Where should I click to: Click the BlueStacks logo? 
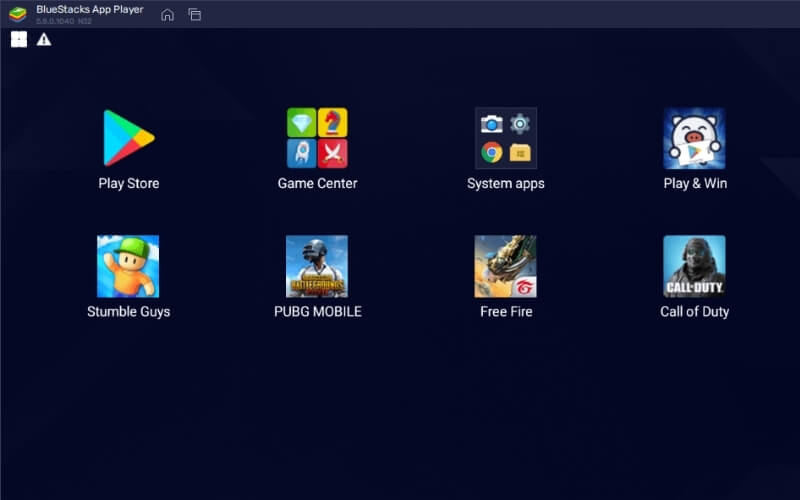click(x=18, y=14)
